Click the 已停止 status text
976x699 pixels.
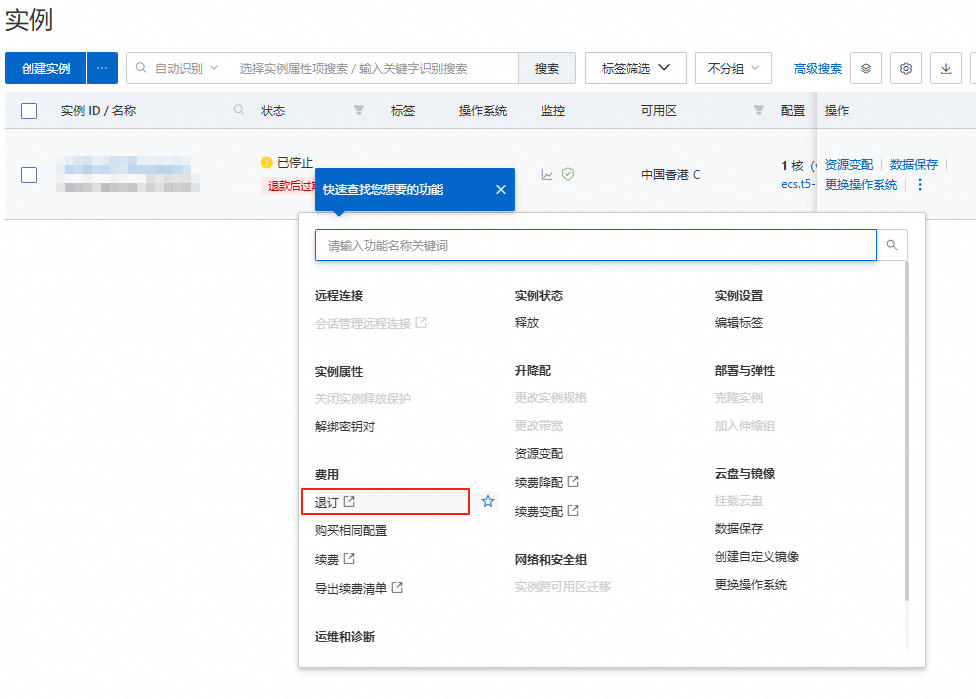click(294, 162)
